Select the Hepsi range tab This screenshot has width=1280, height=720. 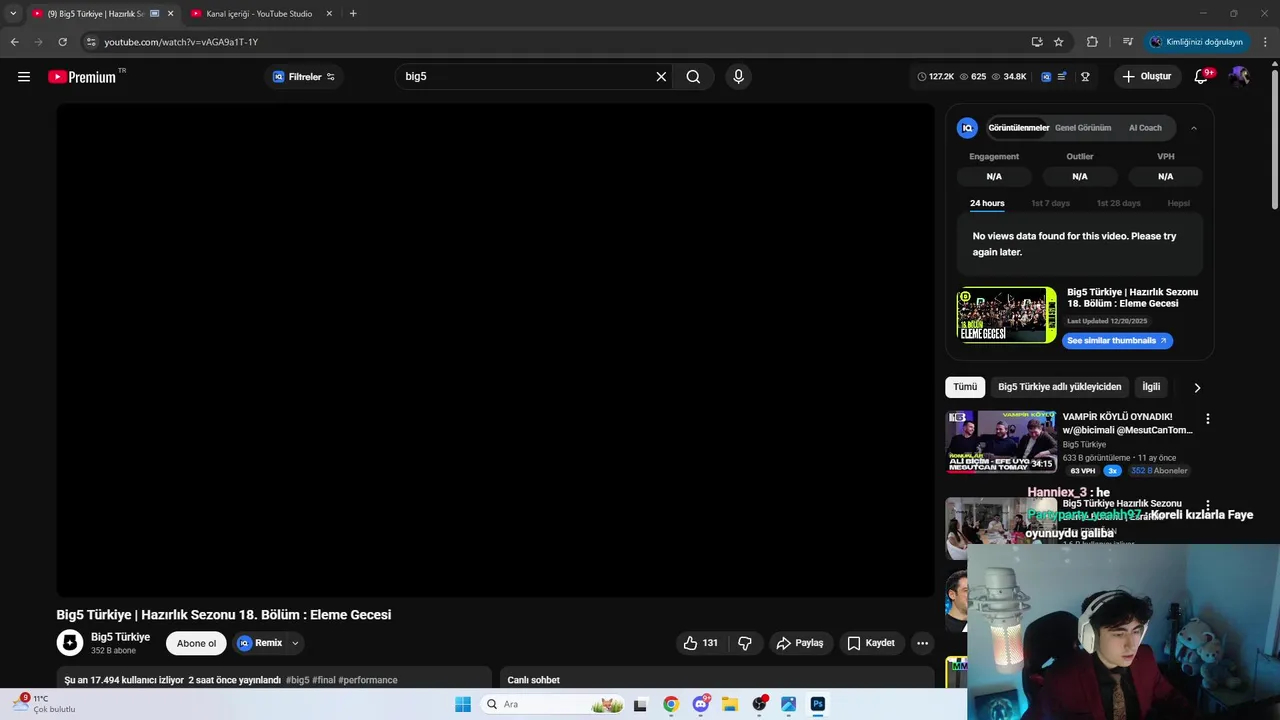point(1179,203)
